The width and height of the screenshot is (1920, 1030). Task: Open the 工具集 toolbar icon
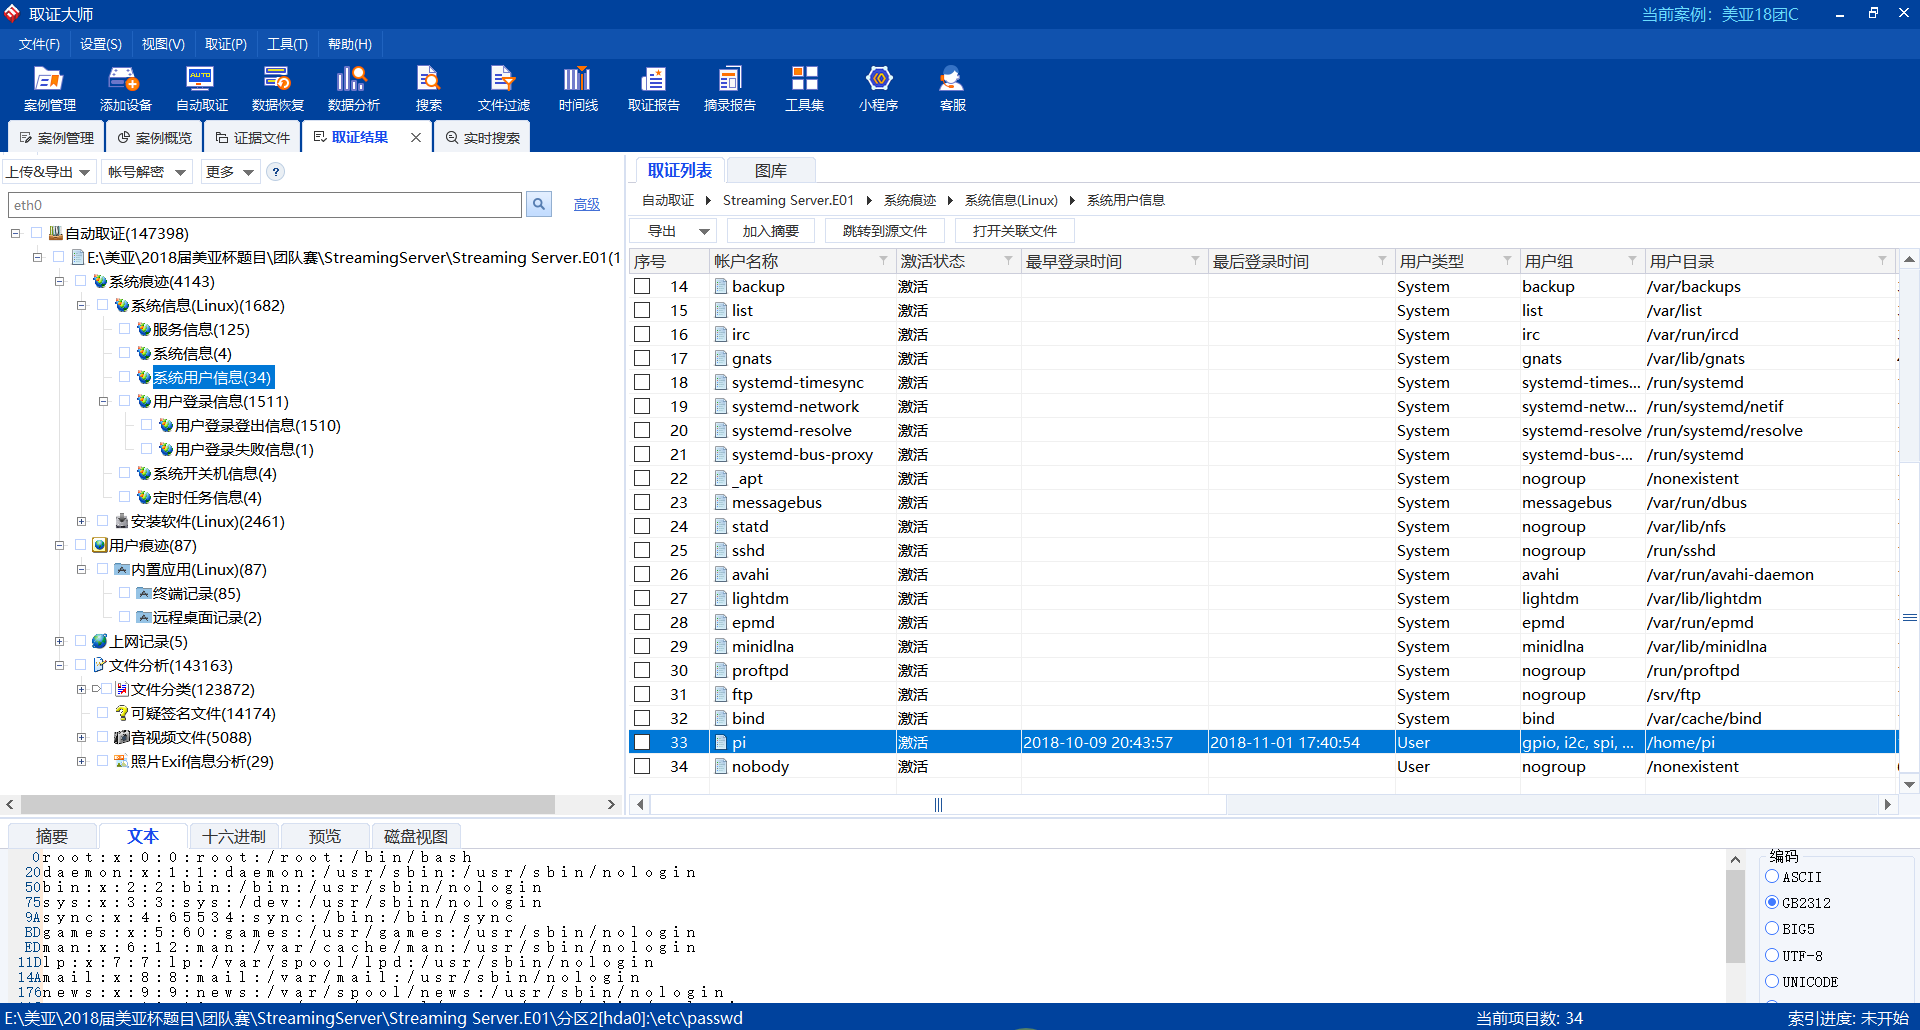(804, 88)
